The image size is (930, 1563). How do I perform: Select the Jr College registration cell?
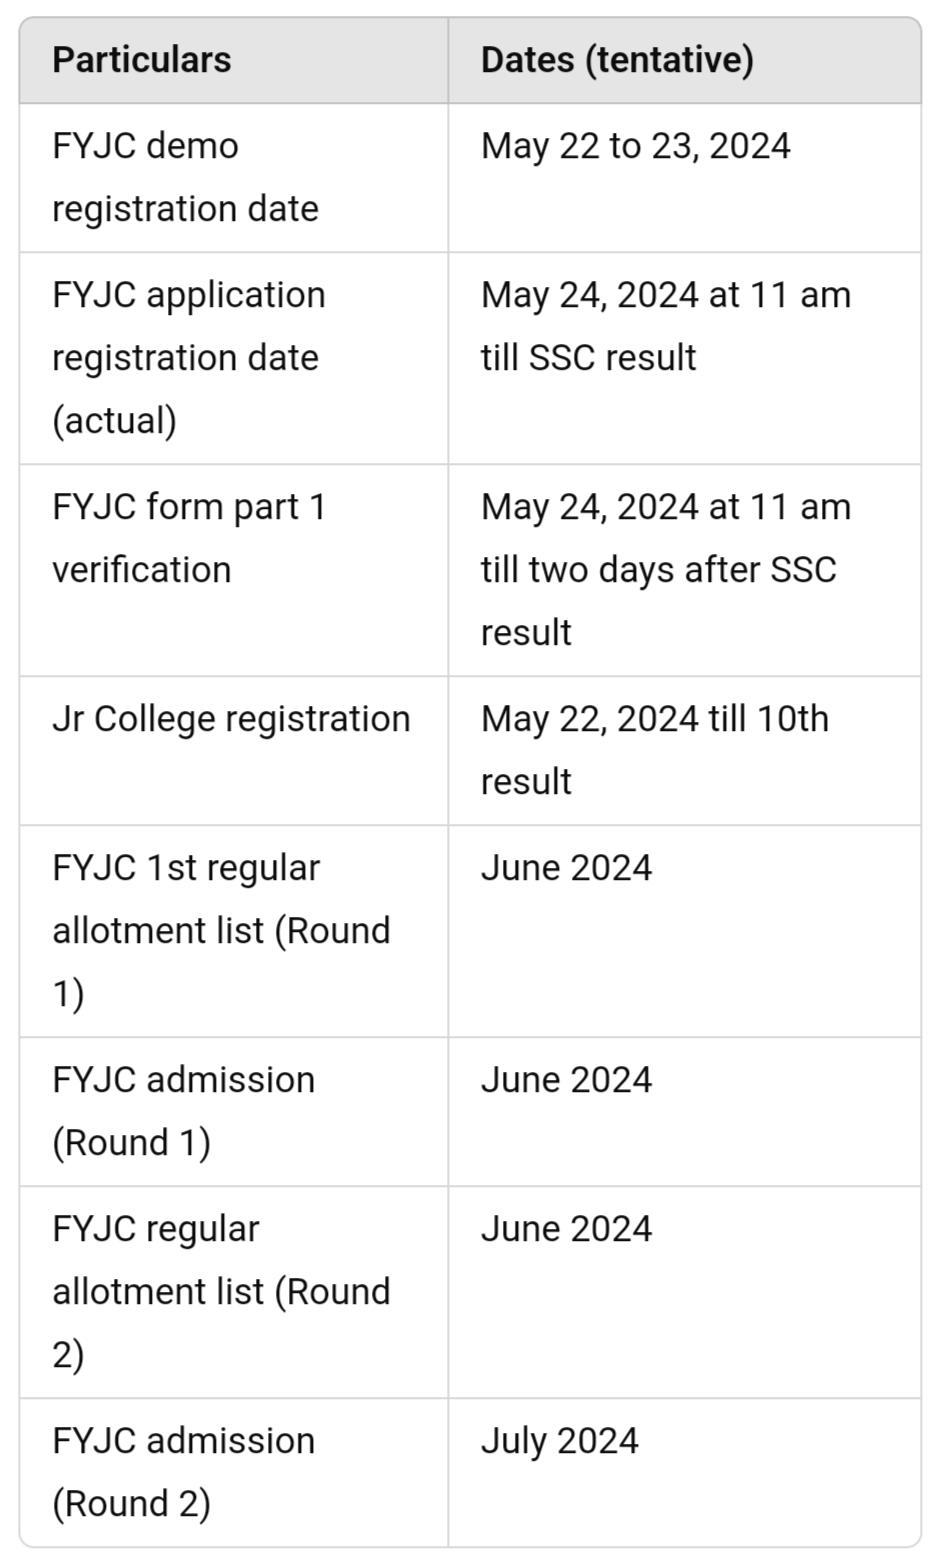tap(231, 719)
